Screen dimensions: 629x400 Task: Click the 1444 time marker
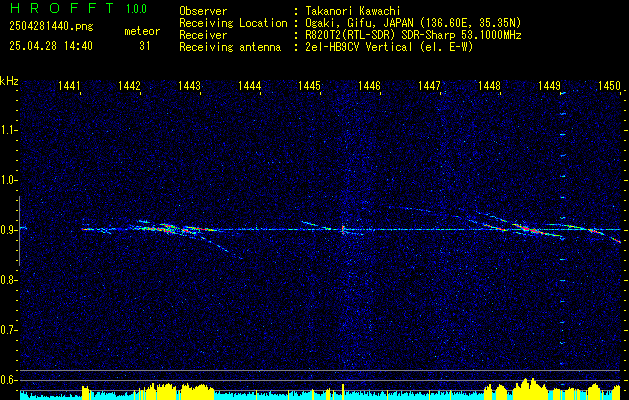coord(250,86)
